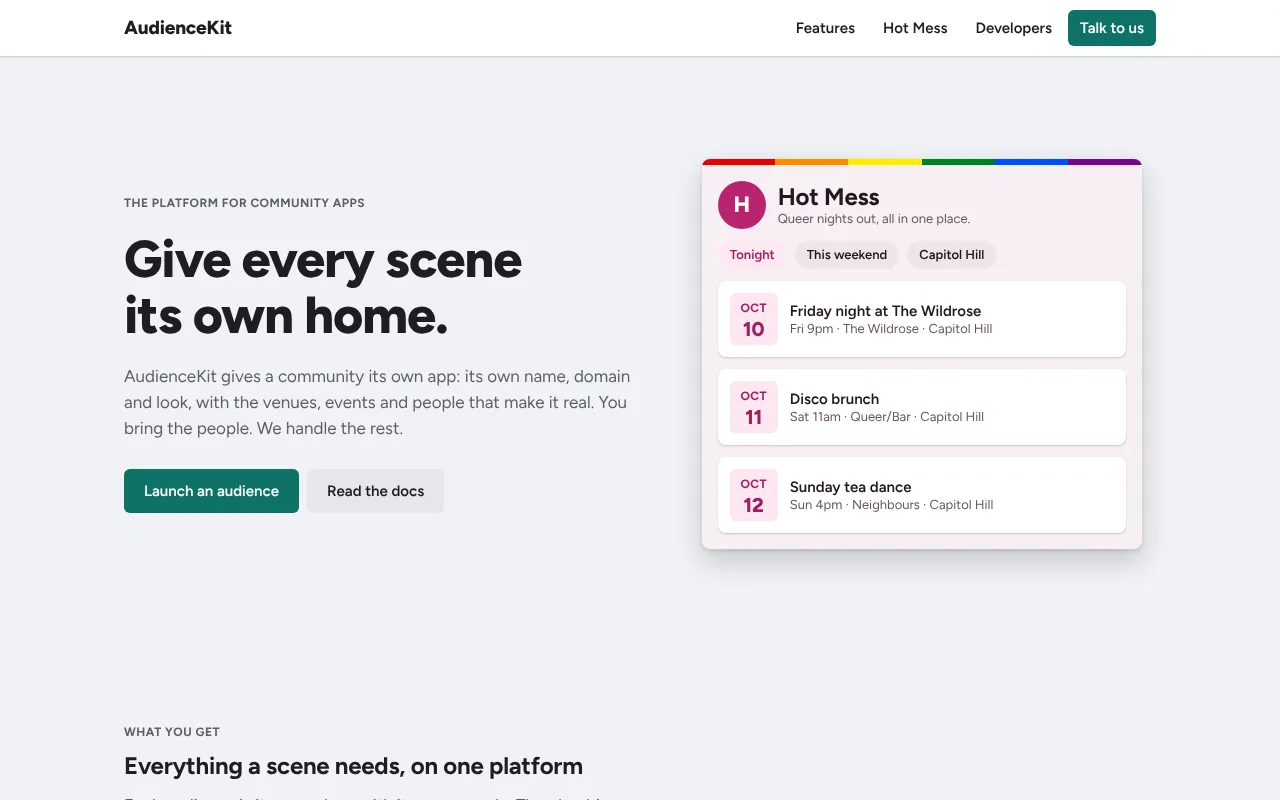
Task: Click the OCT 12 date badge
Action: pyautogui.click(x=754, y=495)
